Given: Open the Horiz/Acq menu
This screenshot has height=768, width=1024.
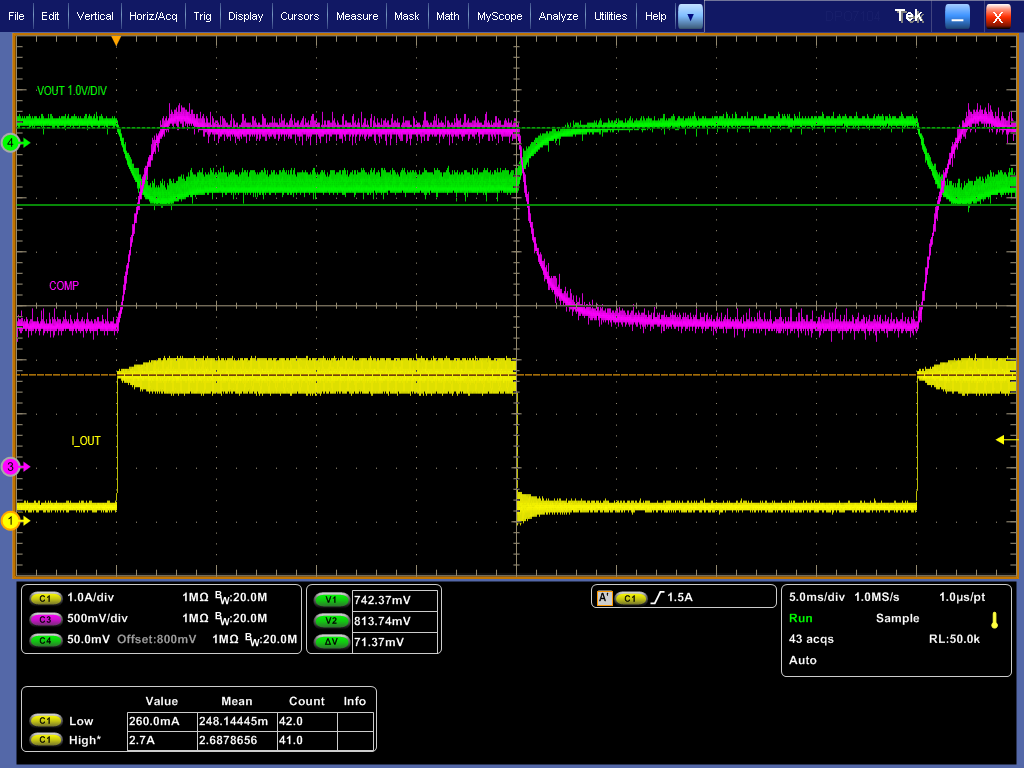Looking at the screenshot, I should [153, 16].
